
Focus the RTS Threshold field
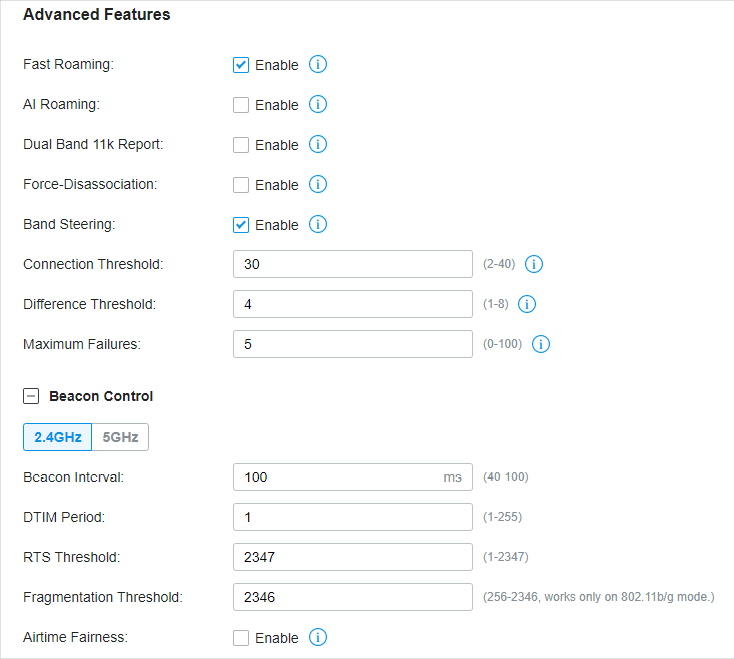[x=353, y=557]
